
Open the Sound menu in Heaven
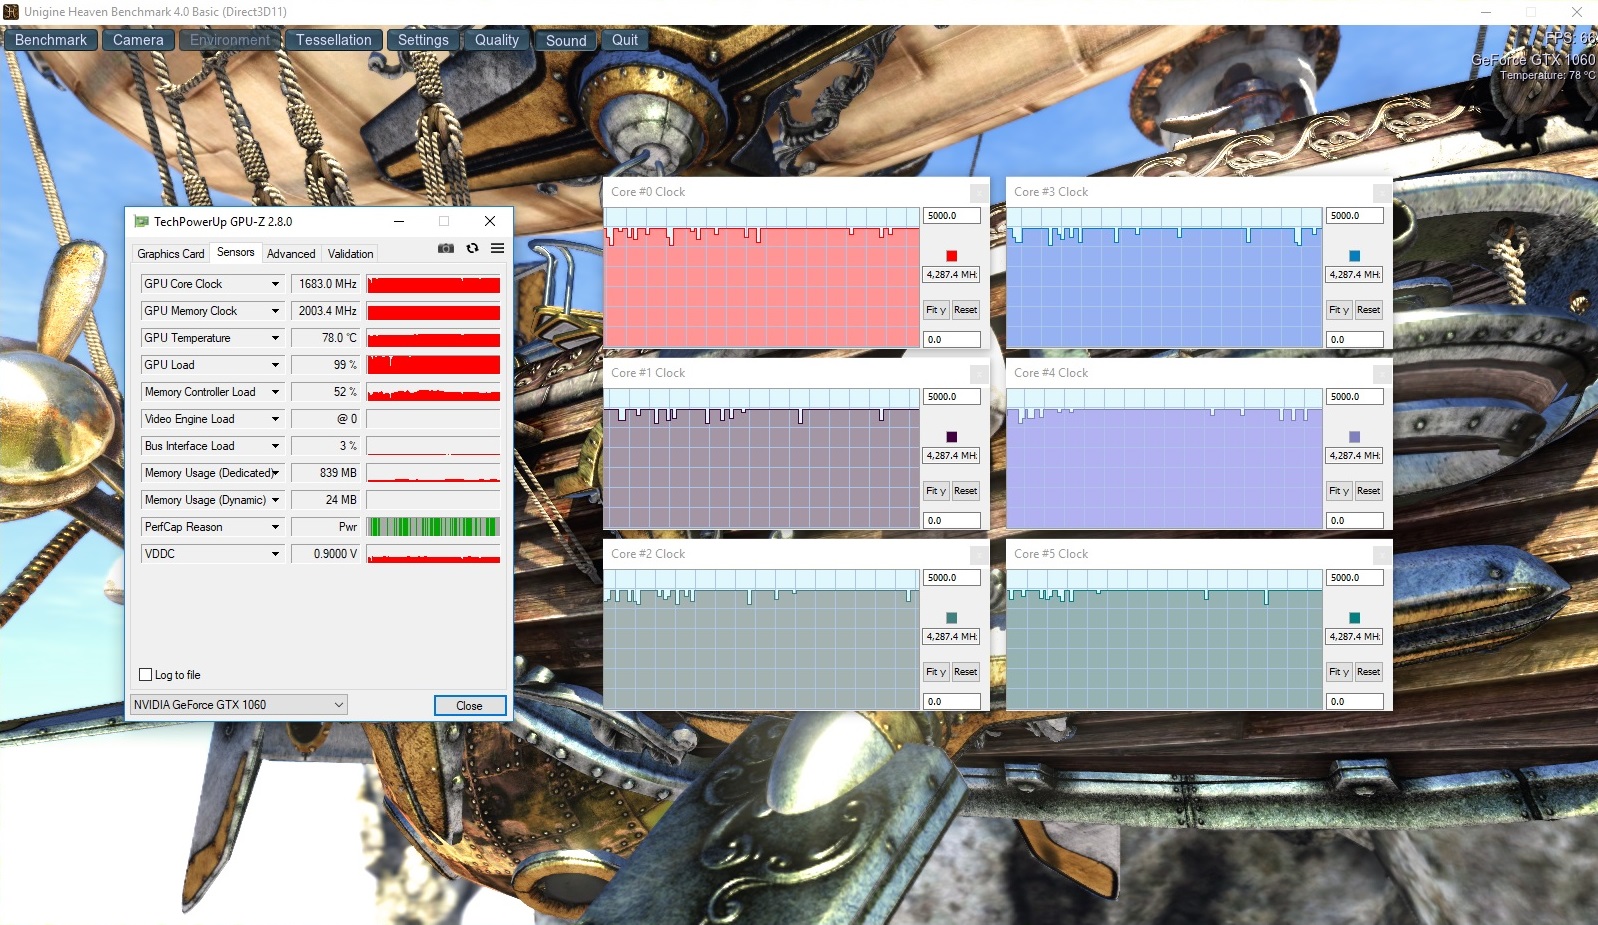point(566,40)
